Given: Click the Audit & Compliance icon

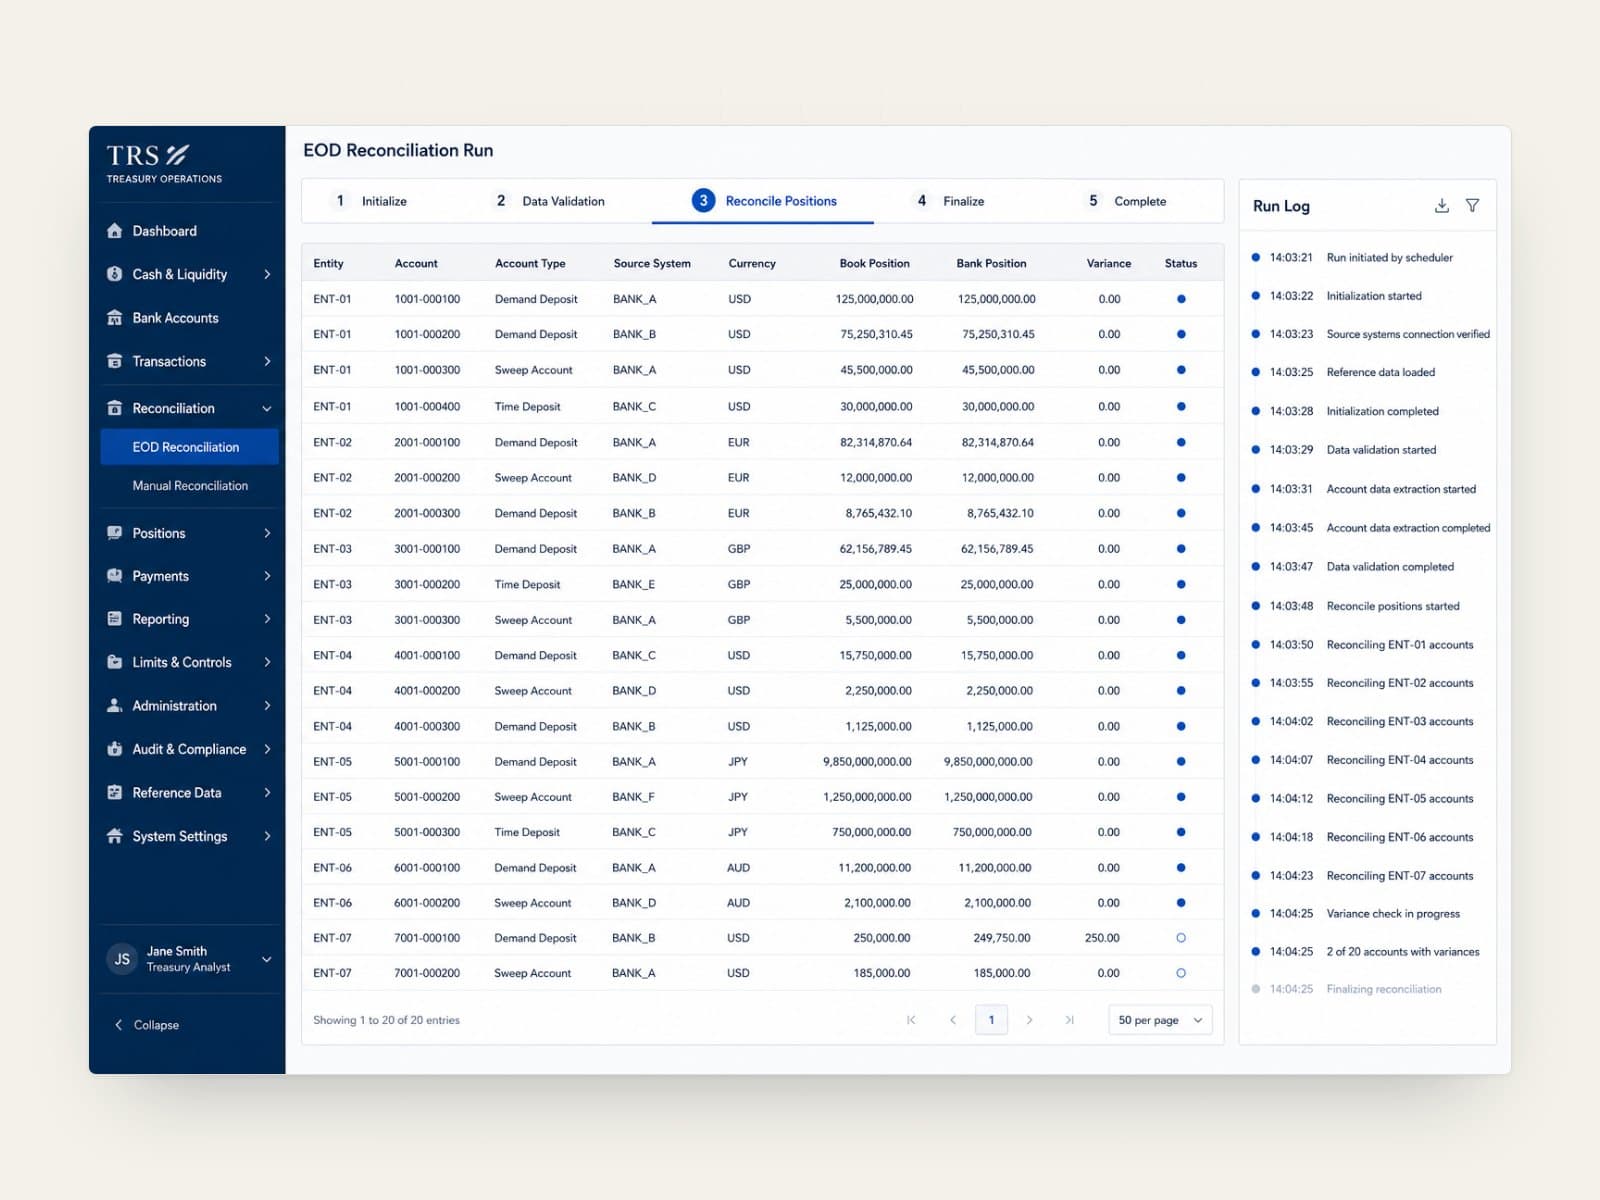Looking at the screenshot, I should click(x=115, y=749).
